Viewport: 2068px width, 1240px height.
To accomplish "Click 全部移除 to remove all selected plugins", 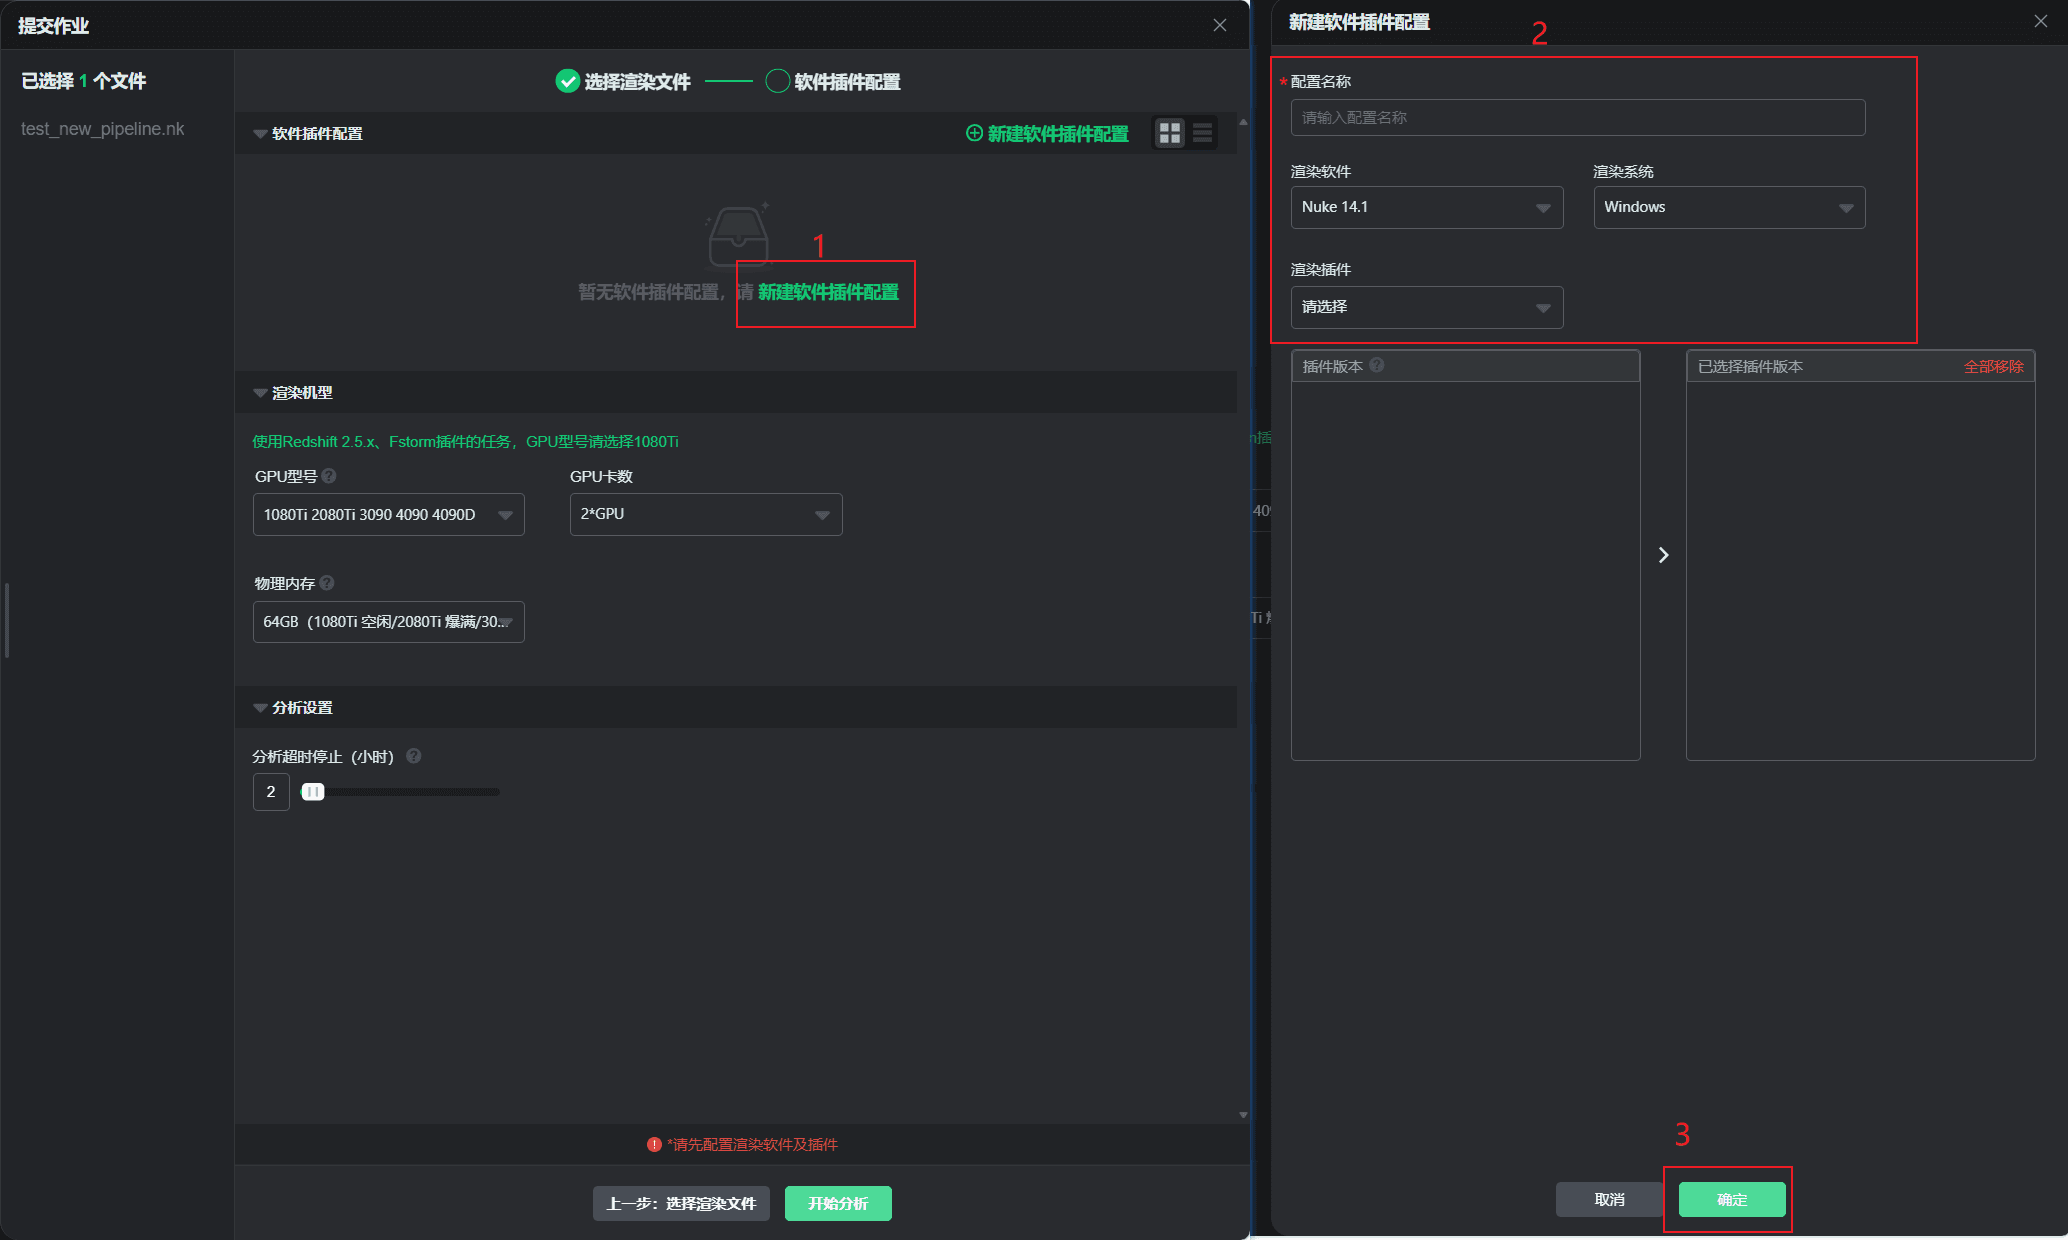I will 1993,366.
